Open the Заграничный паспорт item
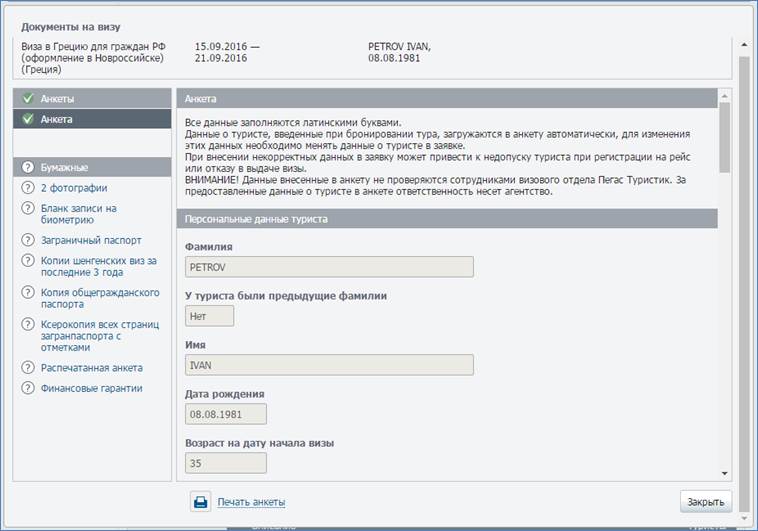 (x=91, y=240)
